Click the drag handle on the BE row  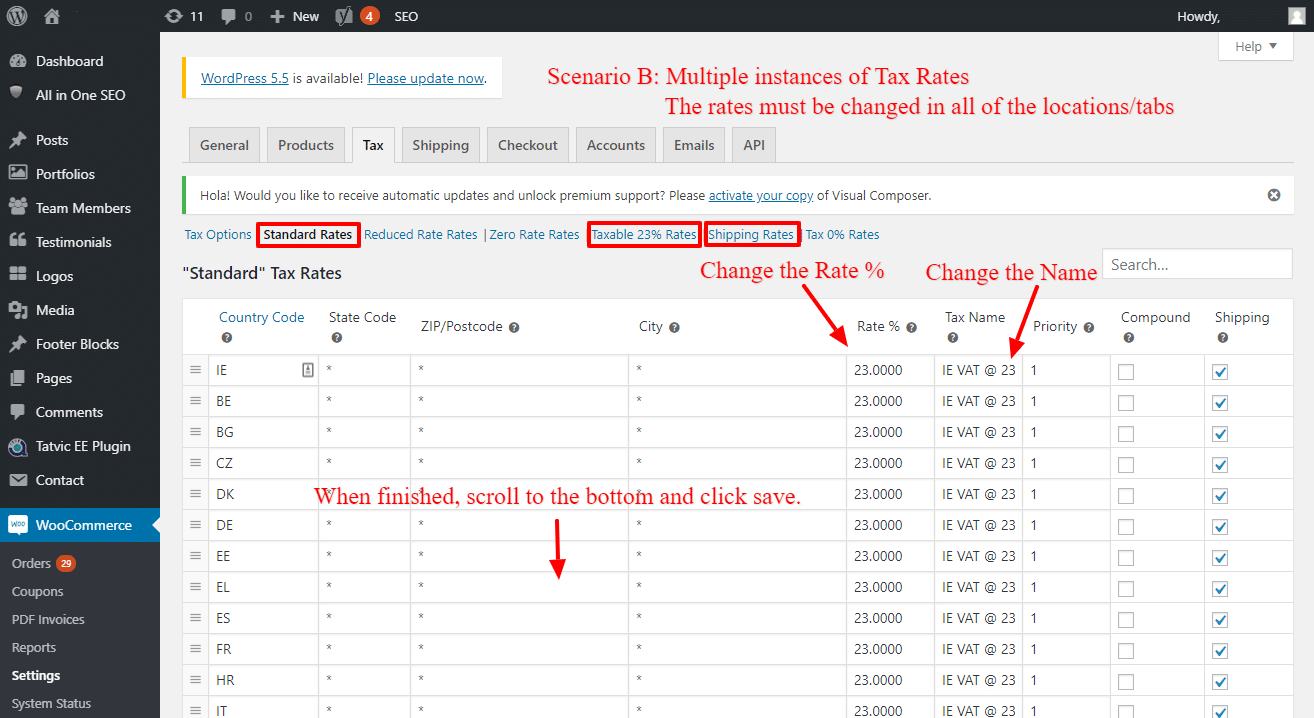pyautogui.click(x=196, y=401)
